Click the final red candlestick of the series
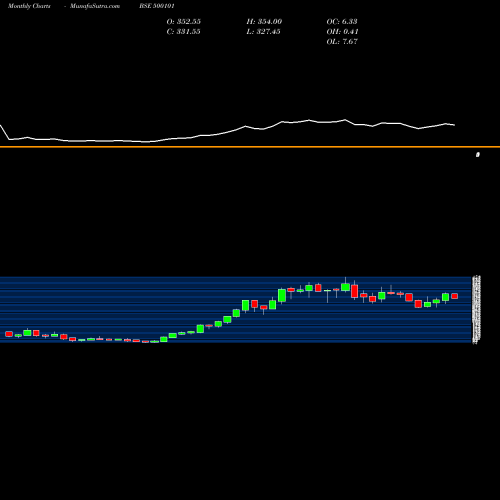The image size is (500, 500). tap(455, 296)
